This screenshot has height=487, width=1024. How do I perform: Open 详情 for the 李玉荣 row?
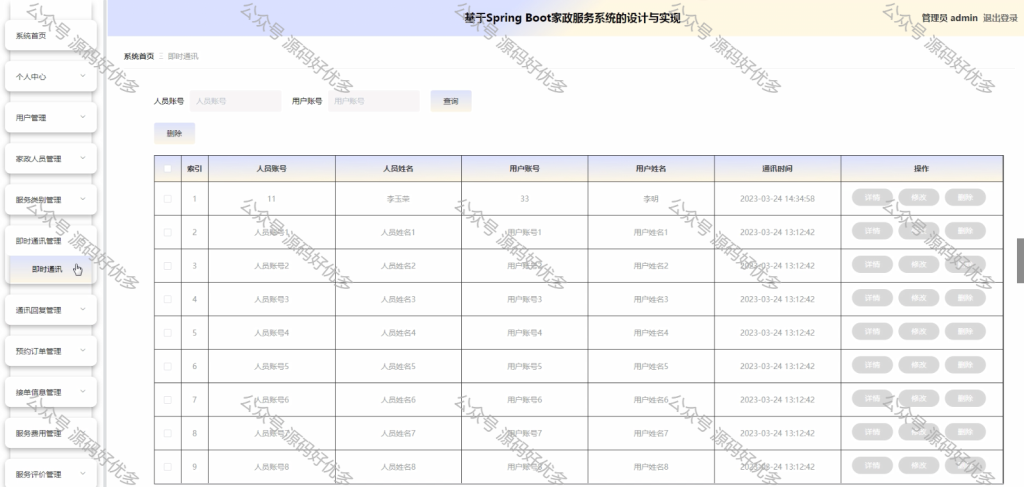872,198
